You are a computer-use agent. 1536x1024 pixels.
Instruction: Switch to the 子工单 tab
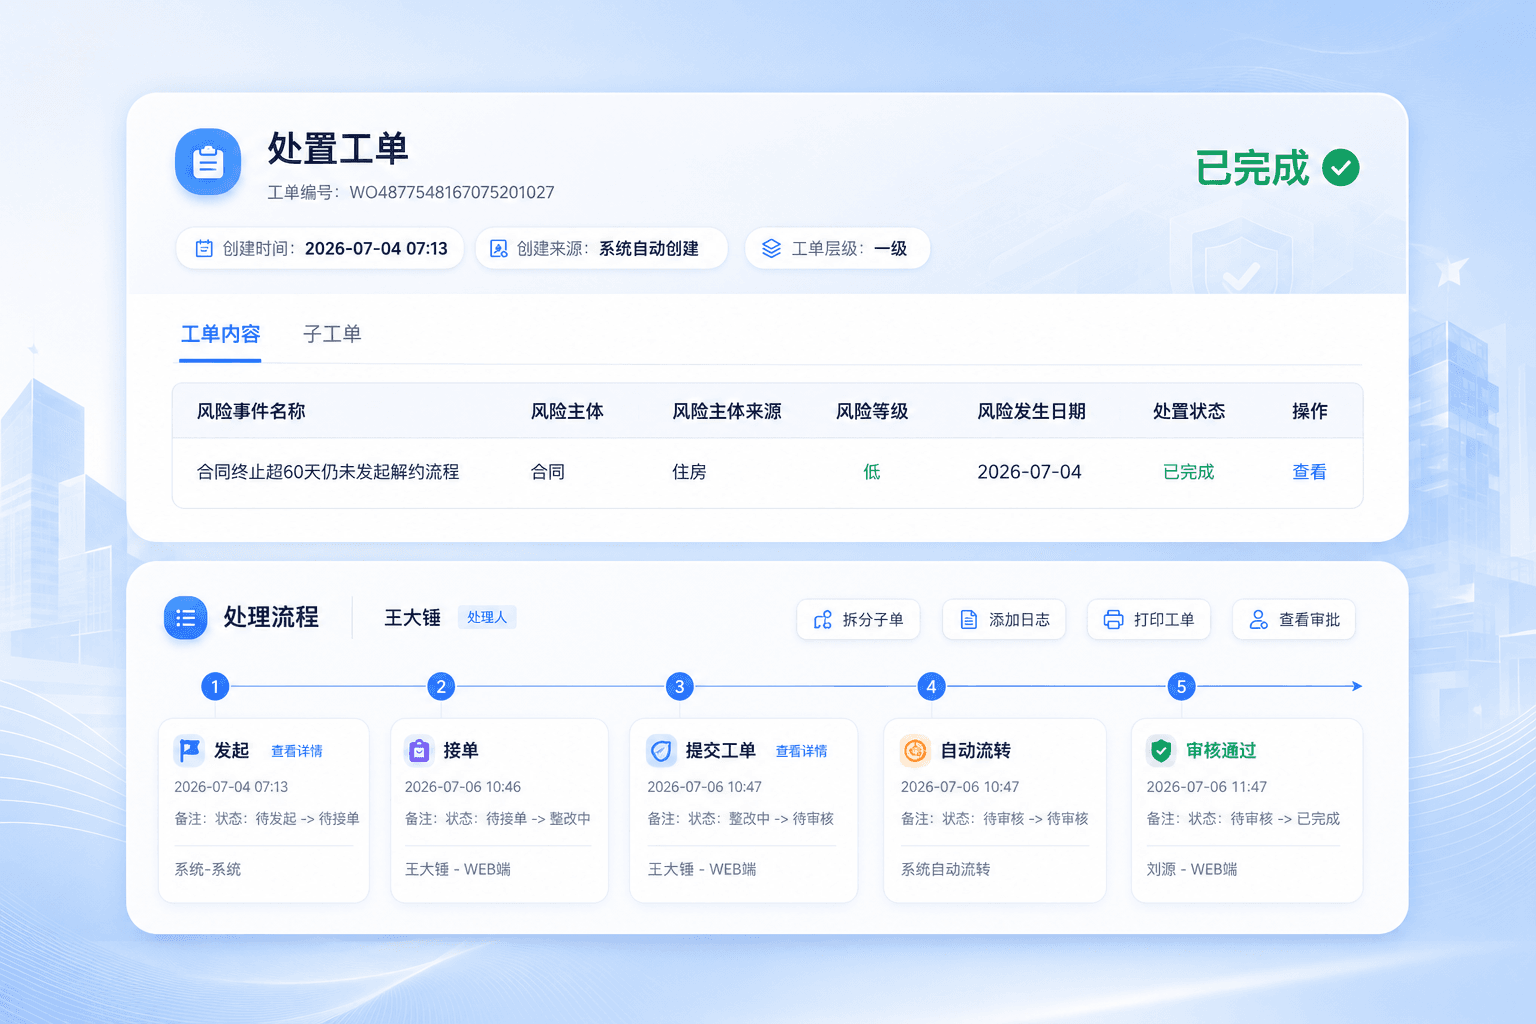pos(332,334)
